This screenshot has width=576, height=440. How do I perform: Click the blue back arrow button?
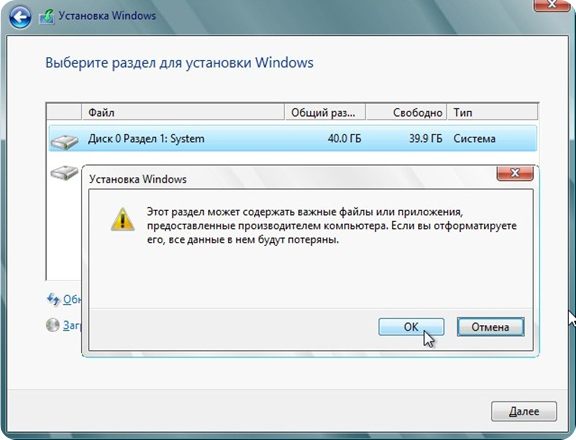(x=20, y=17)
